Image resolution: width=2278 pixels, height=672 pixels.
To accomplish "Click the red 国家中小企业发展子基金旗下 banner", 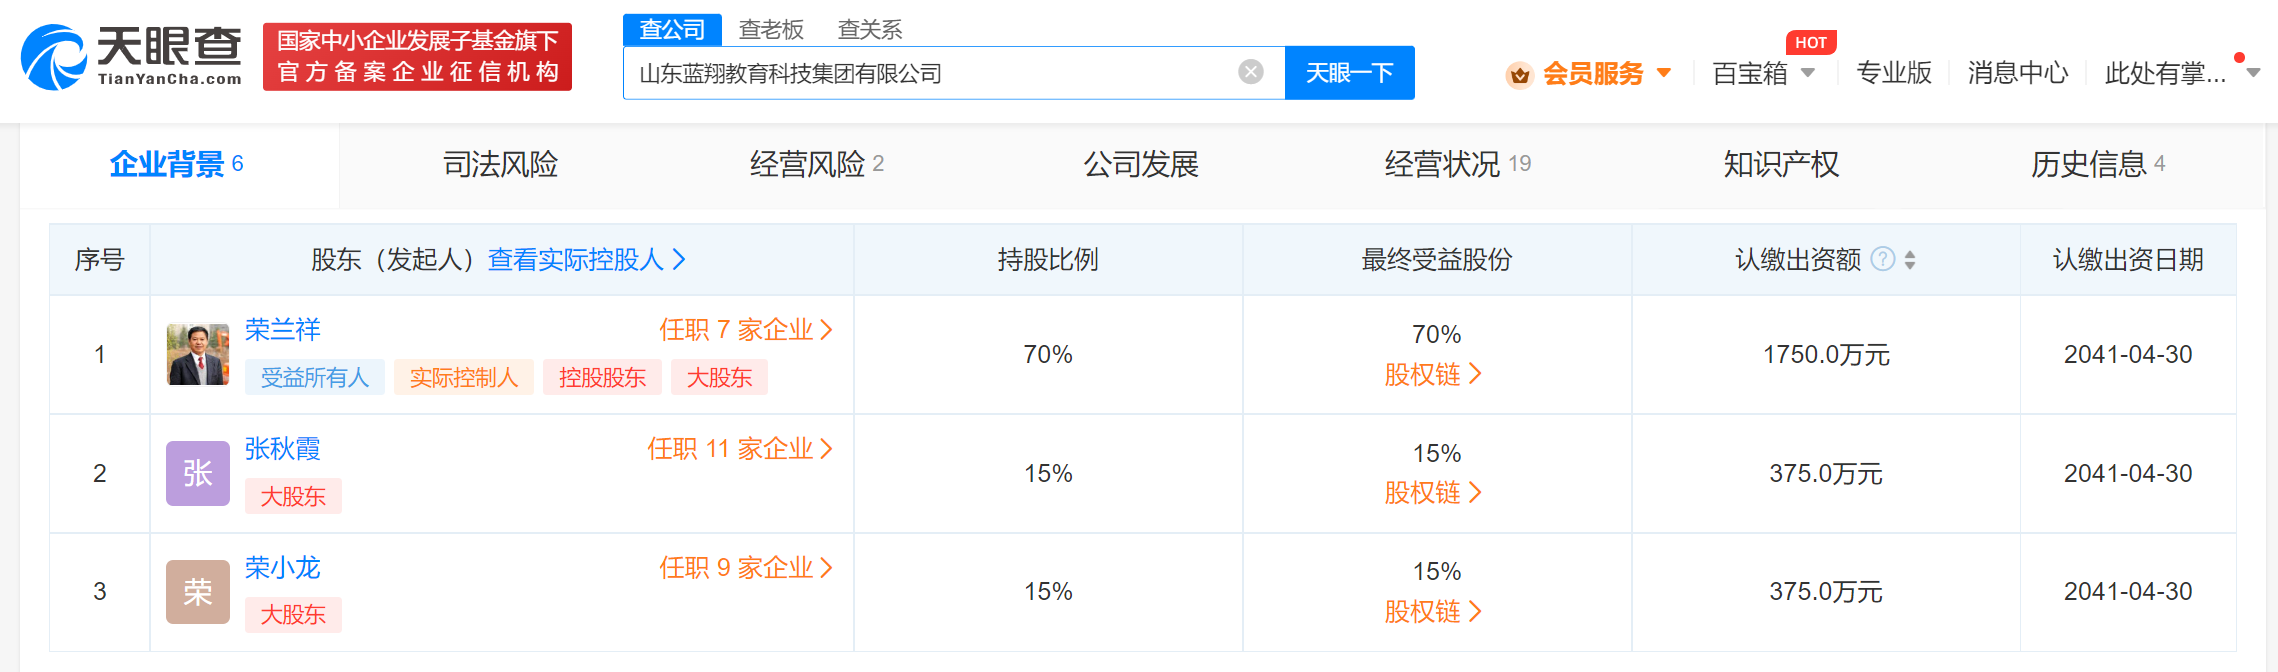I will (417, 57).
